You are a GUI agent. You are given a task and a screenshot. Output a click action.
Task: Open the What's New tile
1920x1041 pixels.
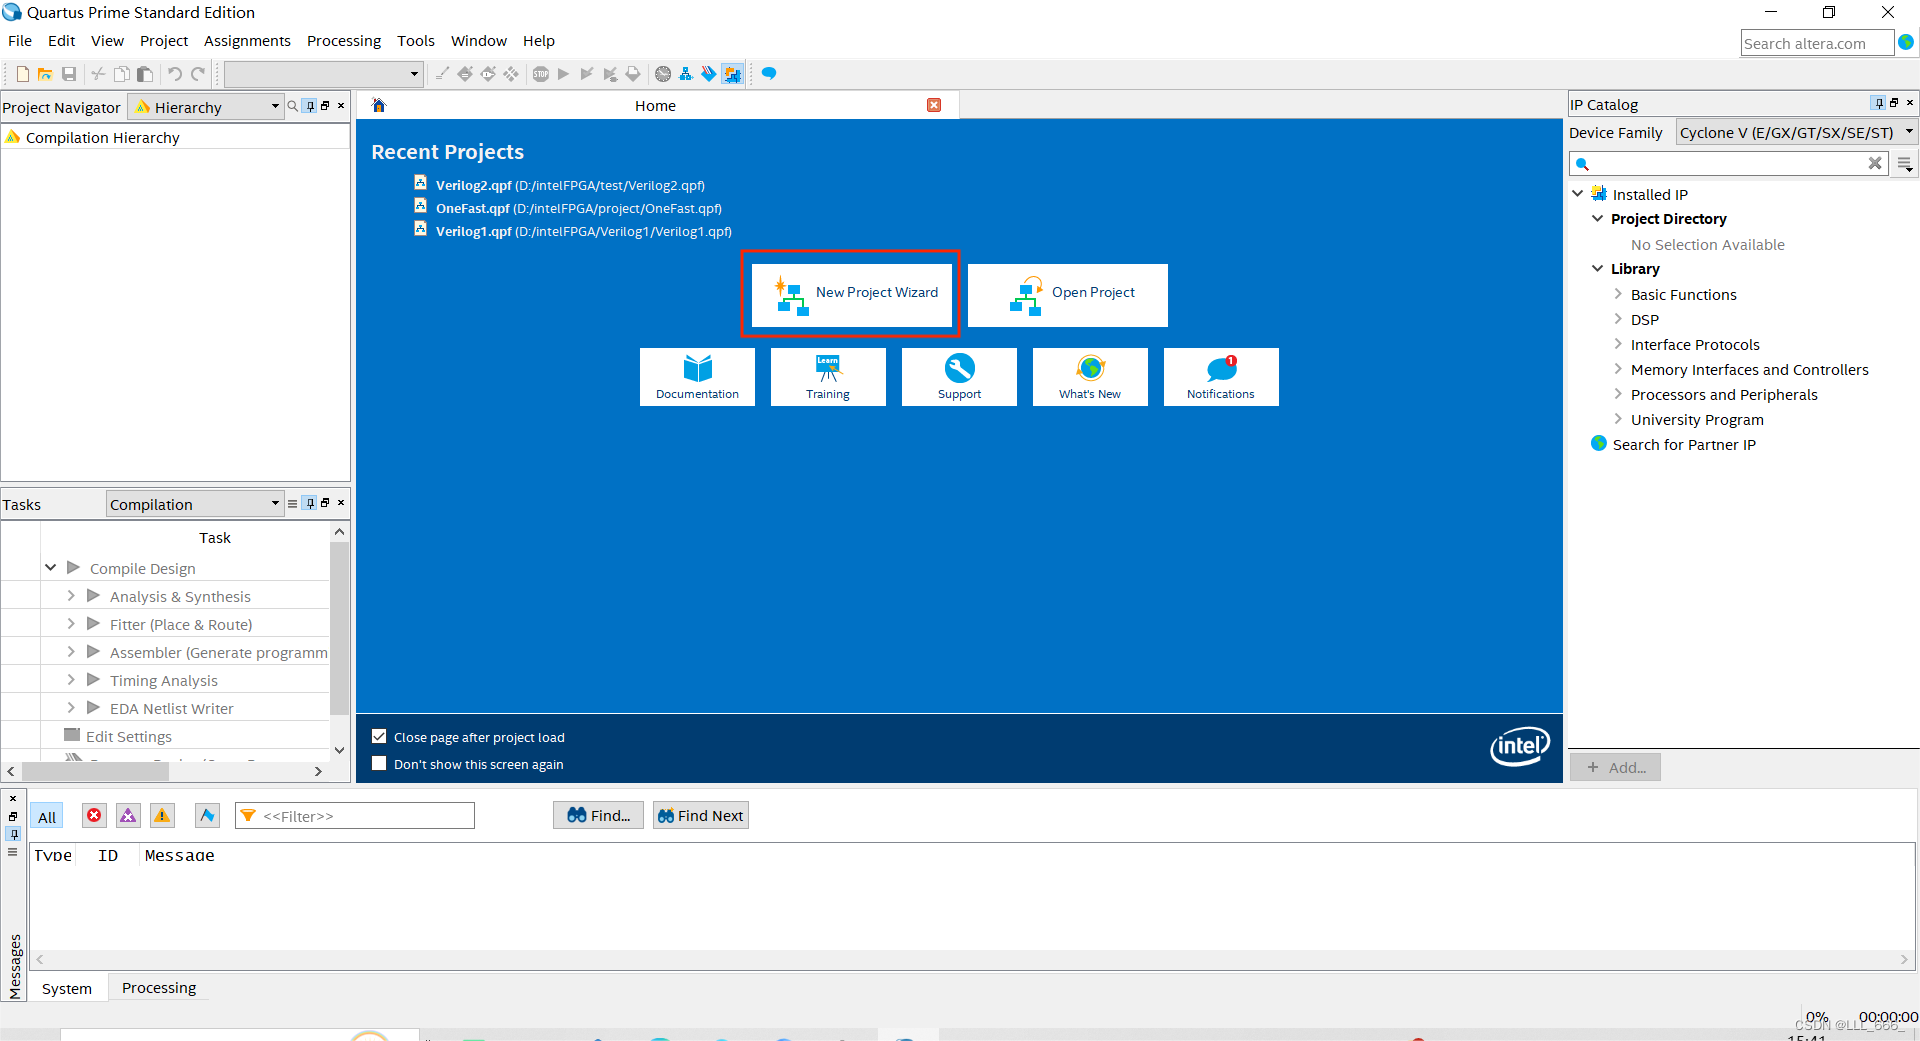[1090, 377]
